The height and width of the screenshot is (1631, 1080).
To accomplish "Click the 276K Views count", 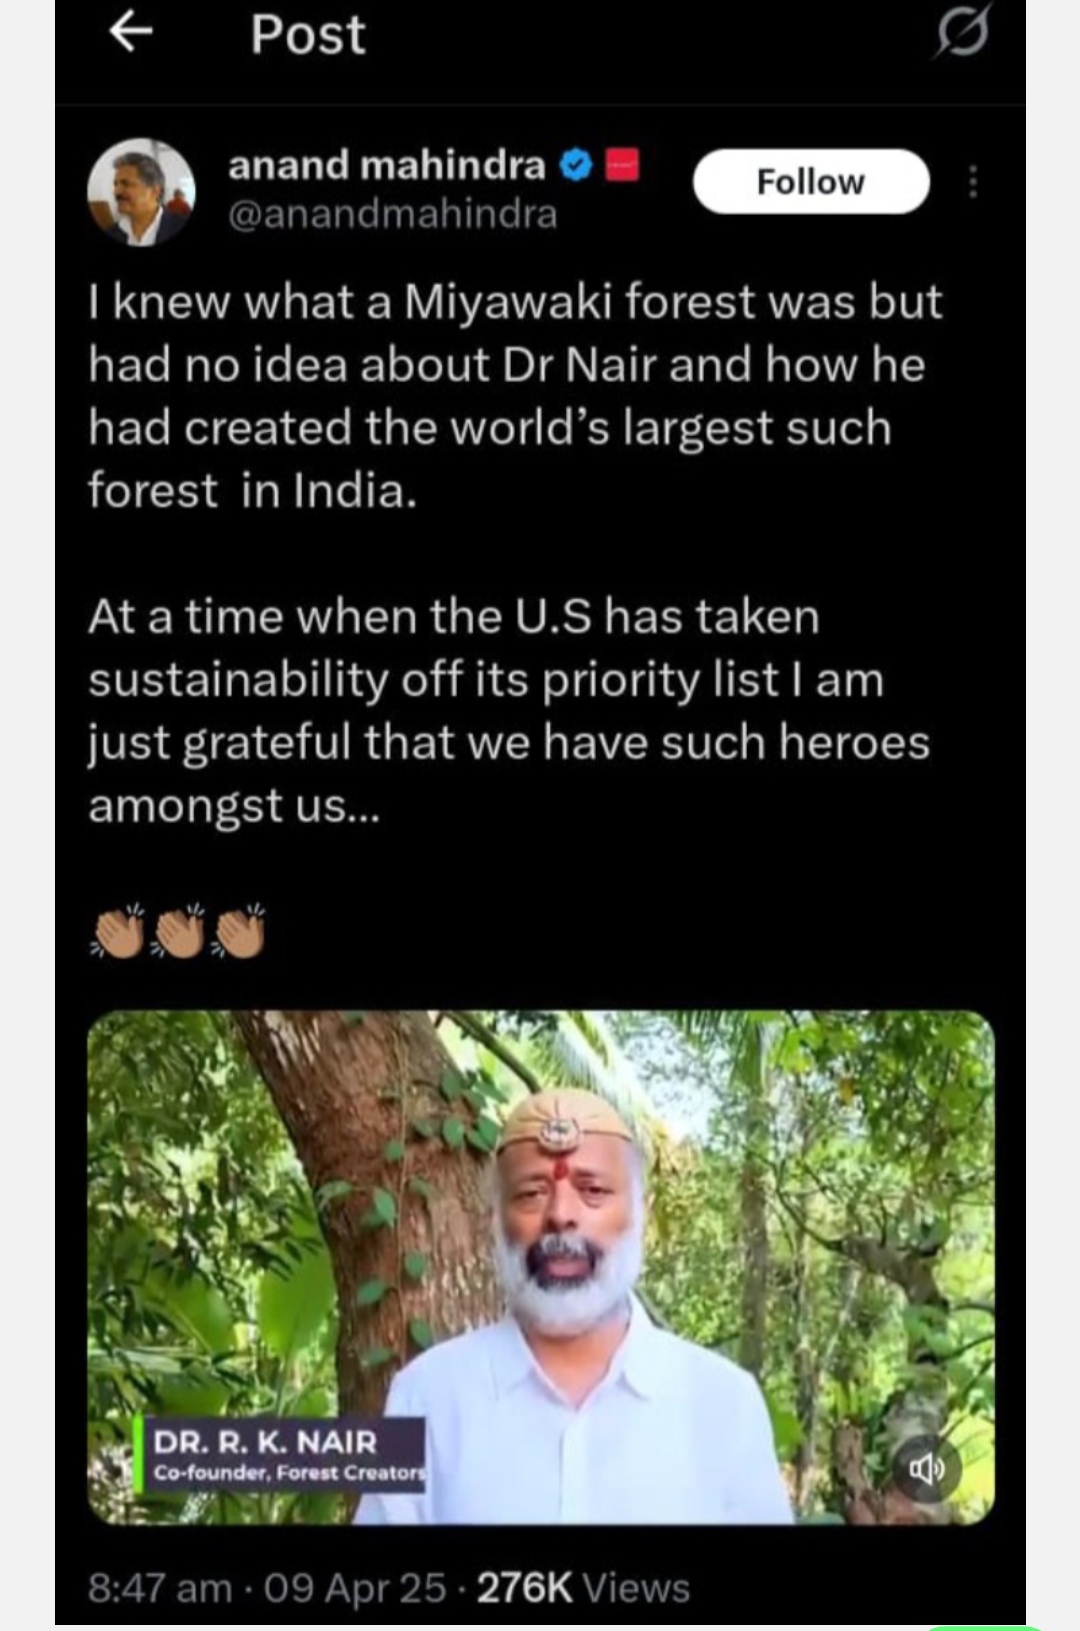I will [583, 1588].
